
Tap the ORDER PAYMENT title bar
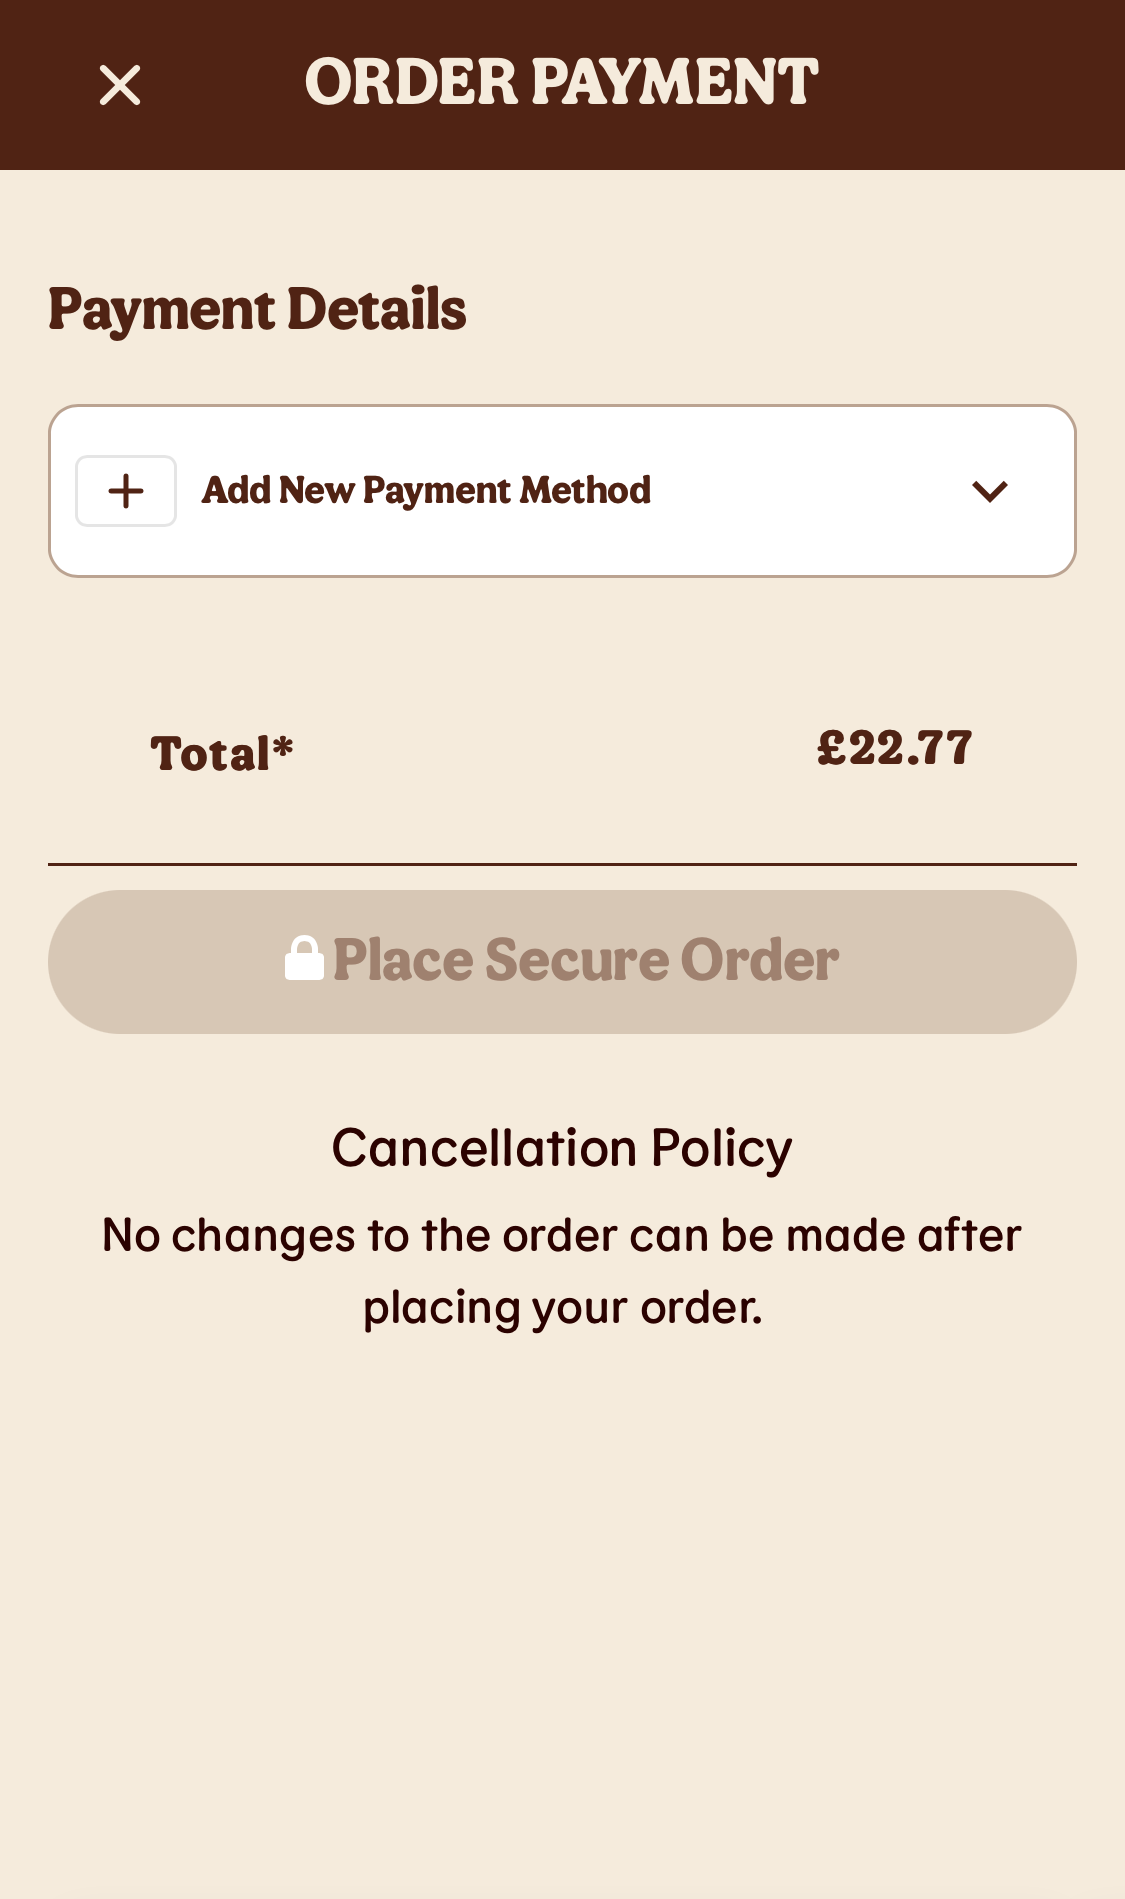click(562, 84)
